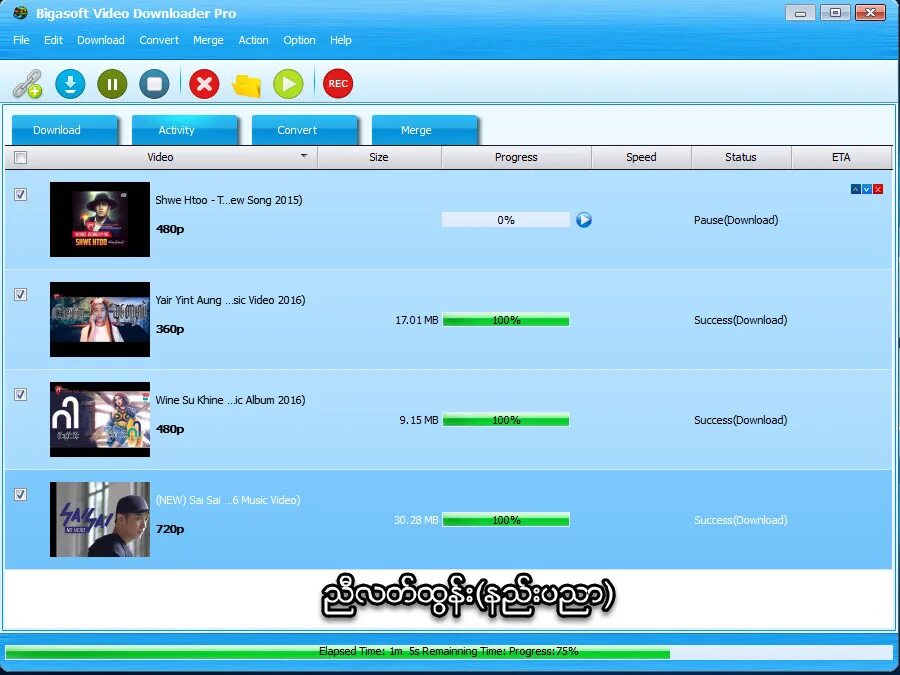This screenshot has height=675, width=900.
Task: Uncheck the Wine Su Khine video checkbox
Action: [x=20, y=394]
